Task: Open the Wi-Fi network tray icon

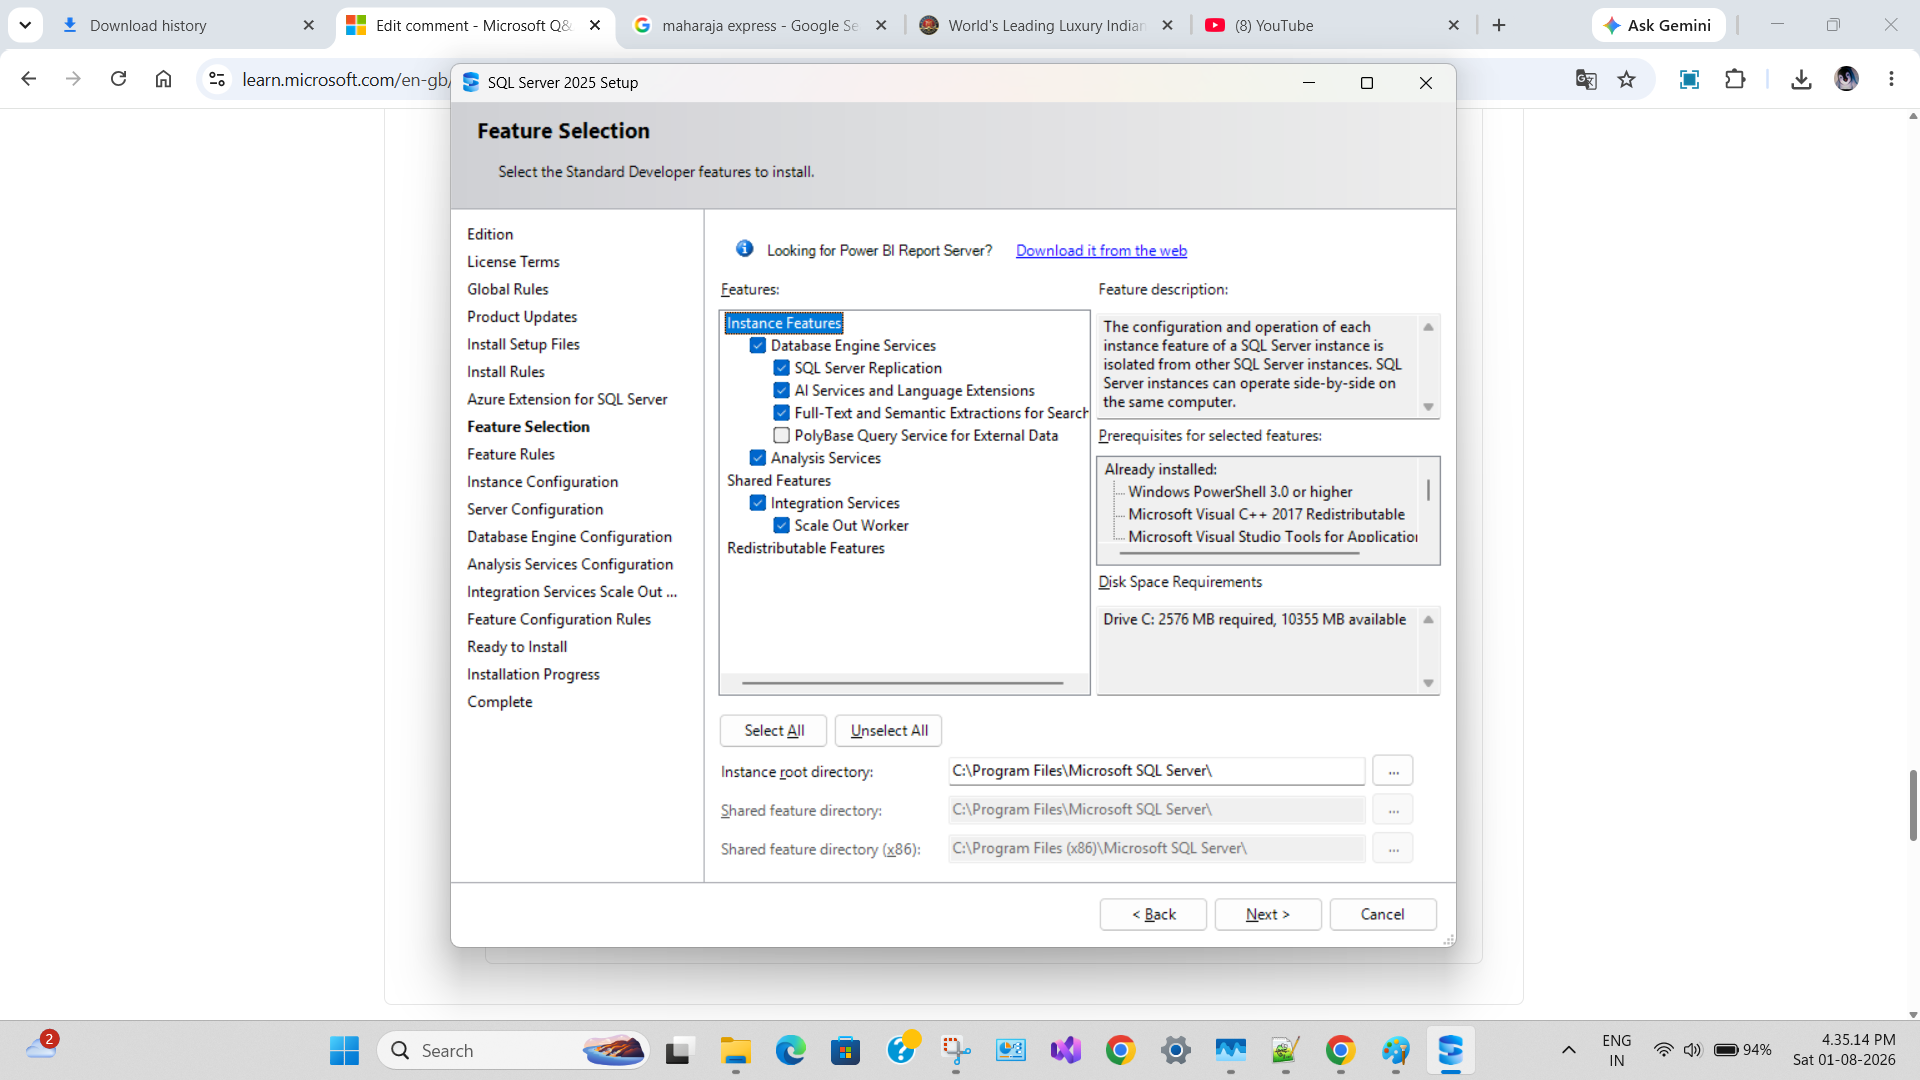Action: [1663, 1050]
